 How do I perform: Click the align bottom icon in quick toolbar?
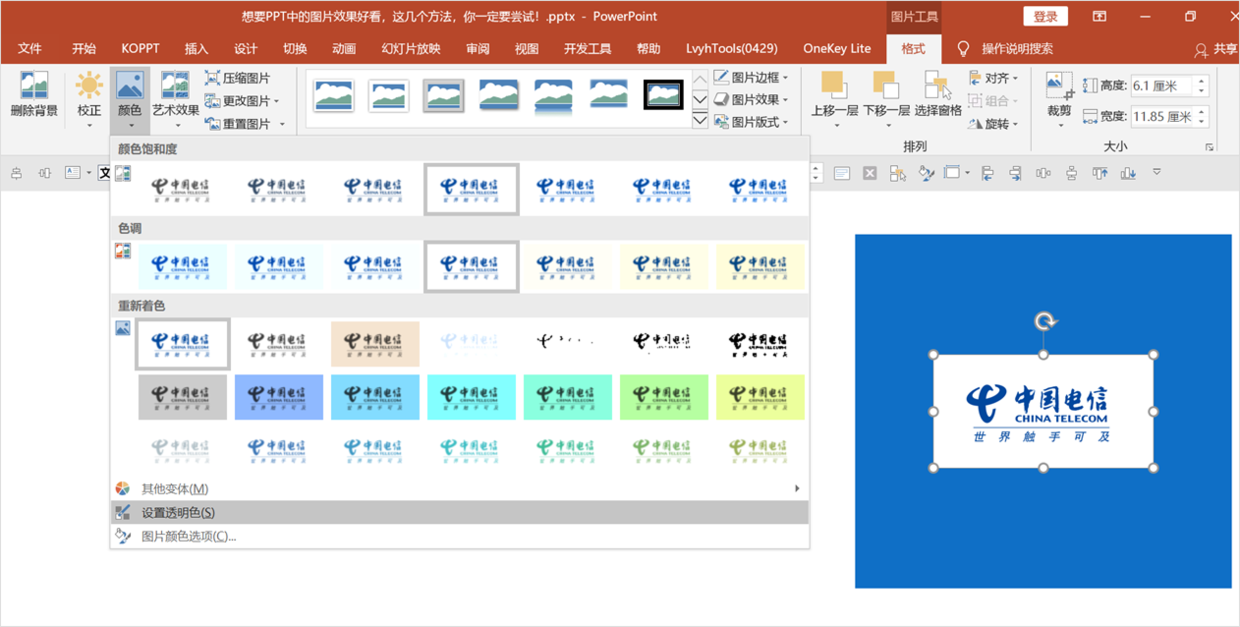(1128, 173)
